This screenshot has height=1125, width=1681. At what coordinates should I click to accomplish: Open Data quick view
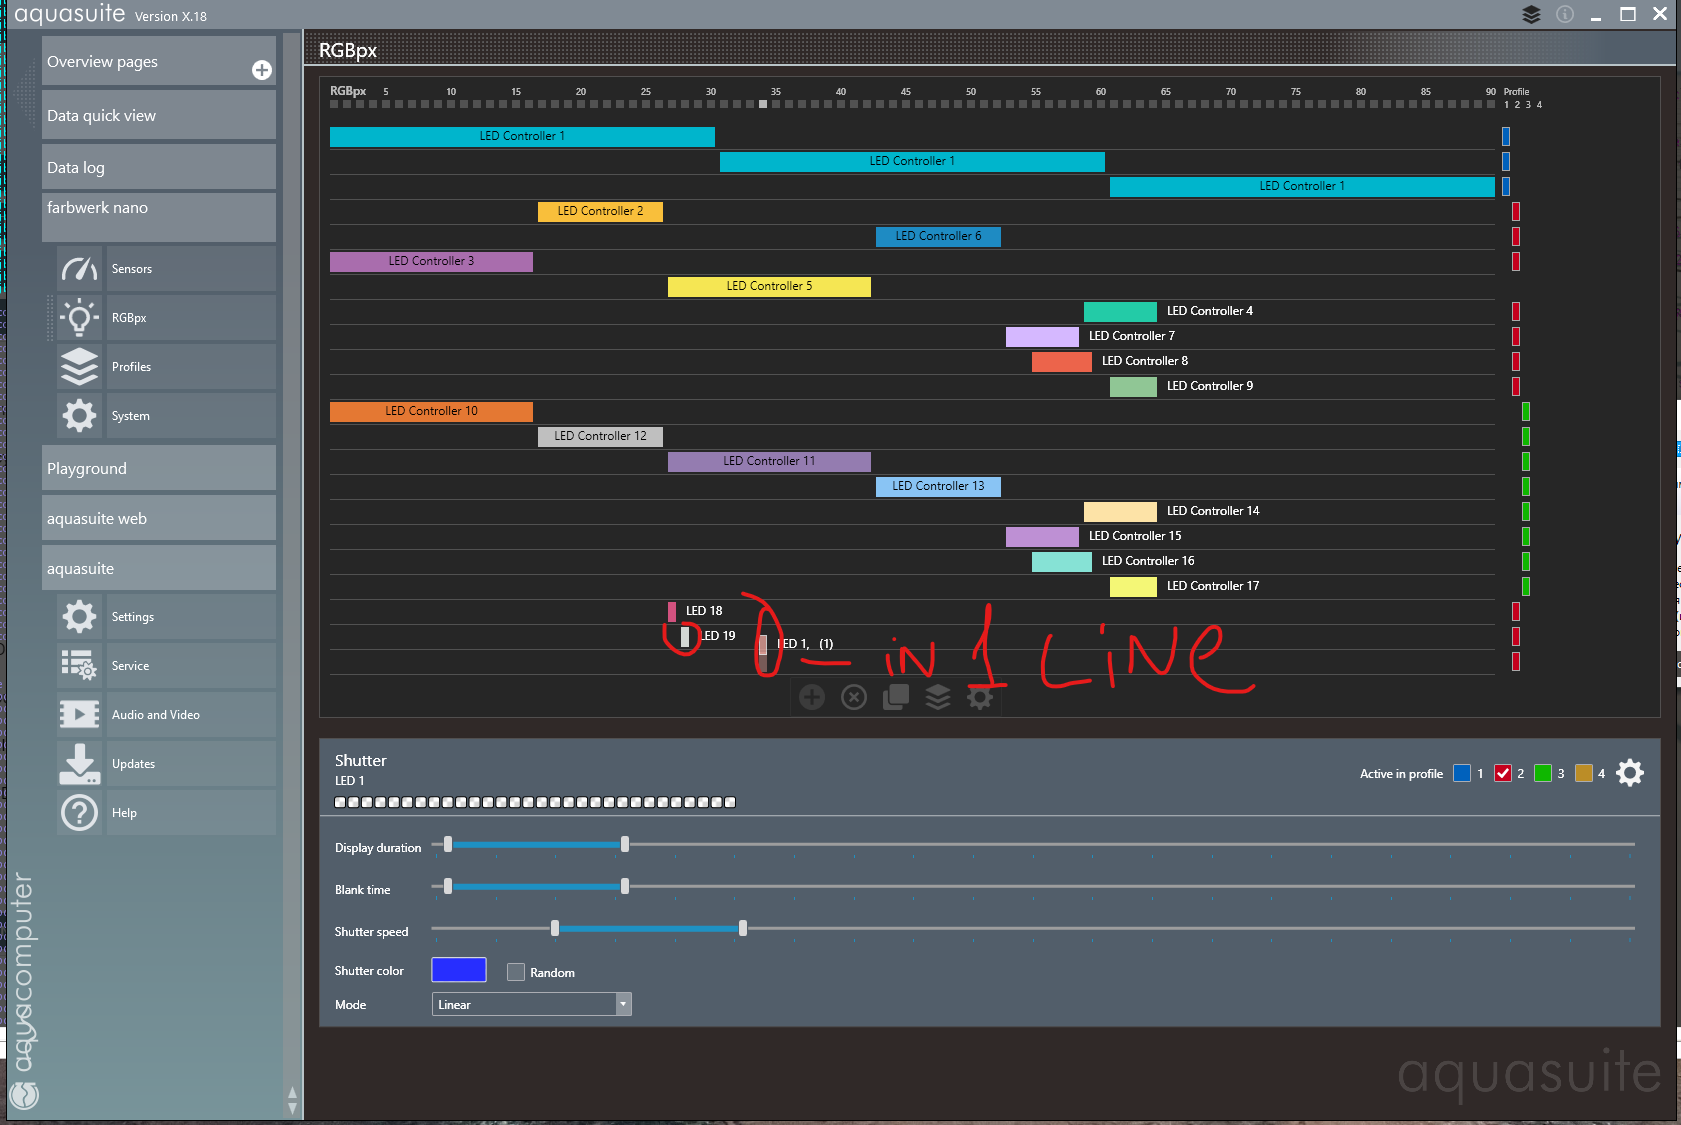pos(159,115)
